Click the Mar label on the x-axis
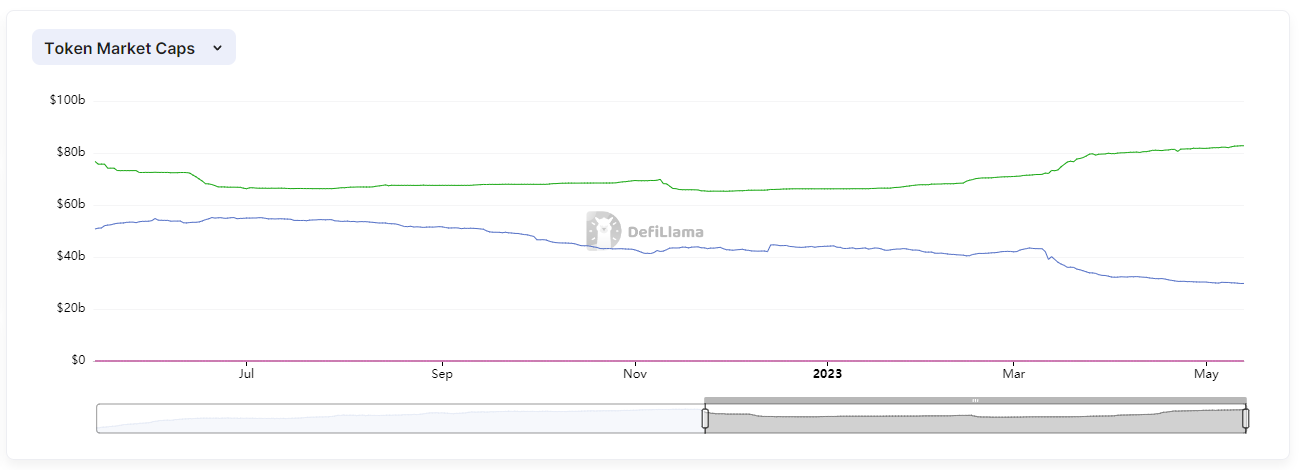Image resolution: width=1303 pixels, height=470 pixels. tap(1014, 374)
